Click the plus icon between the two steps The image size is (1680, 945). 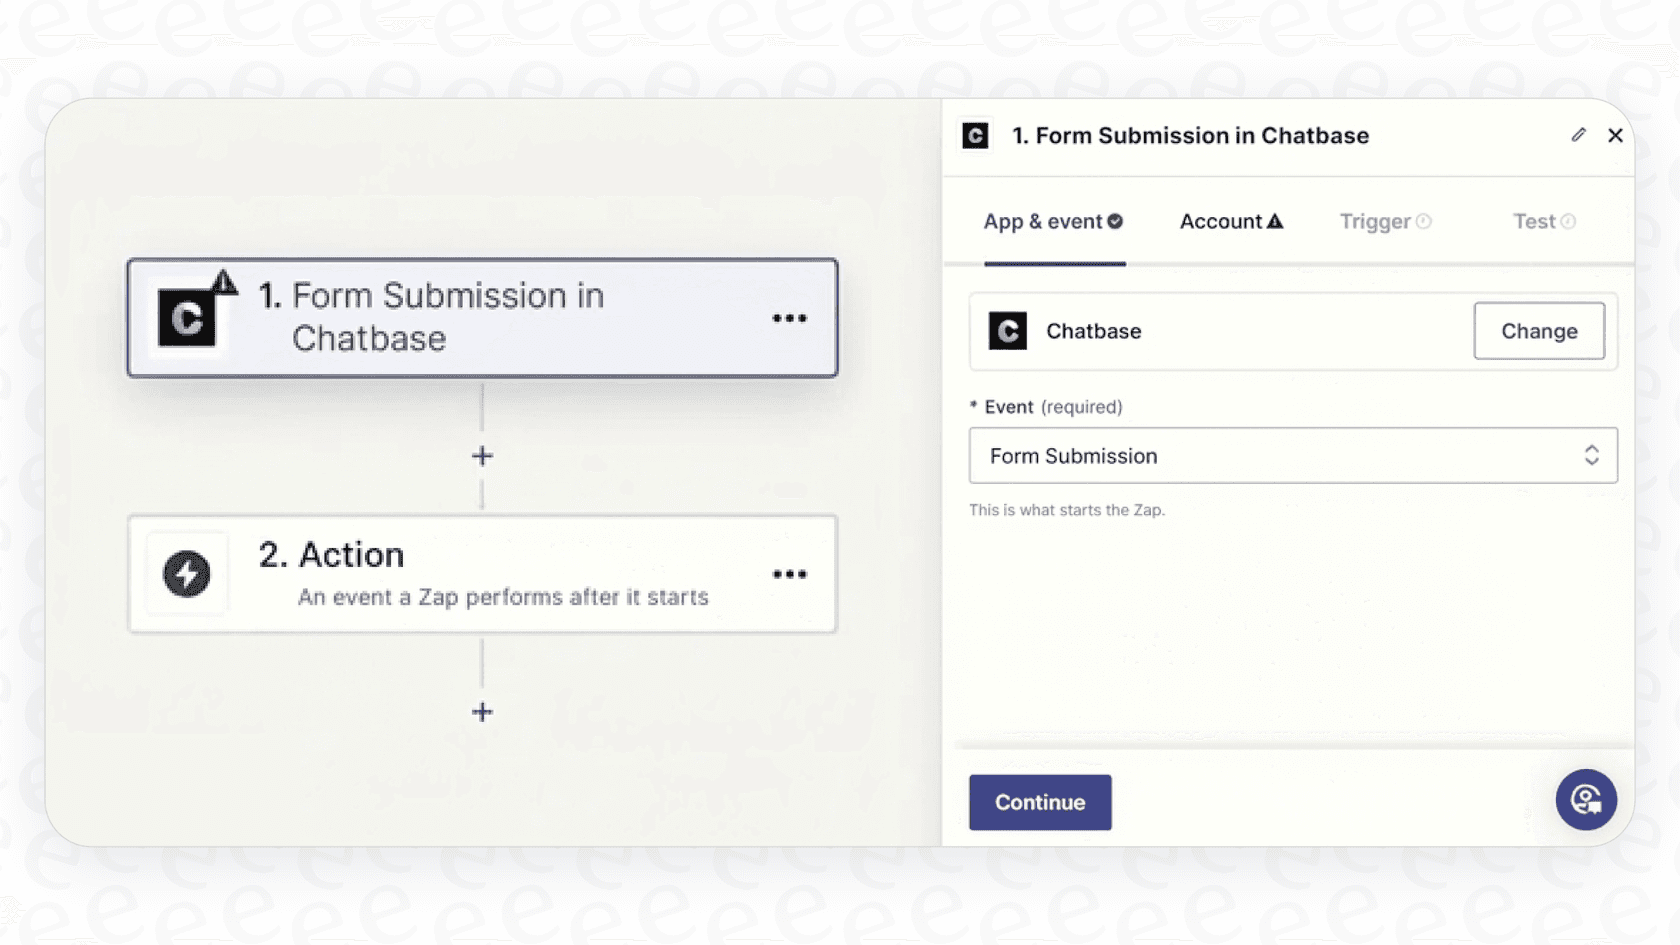481,455
